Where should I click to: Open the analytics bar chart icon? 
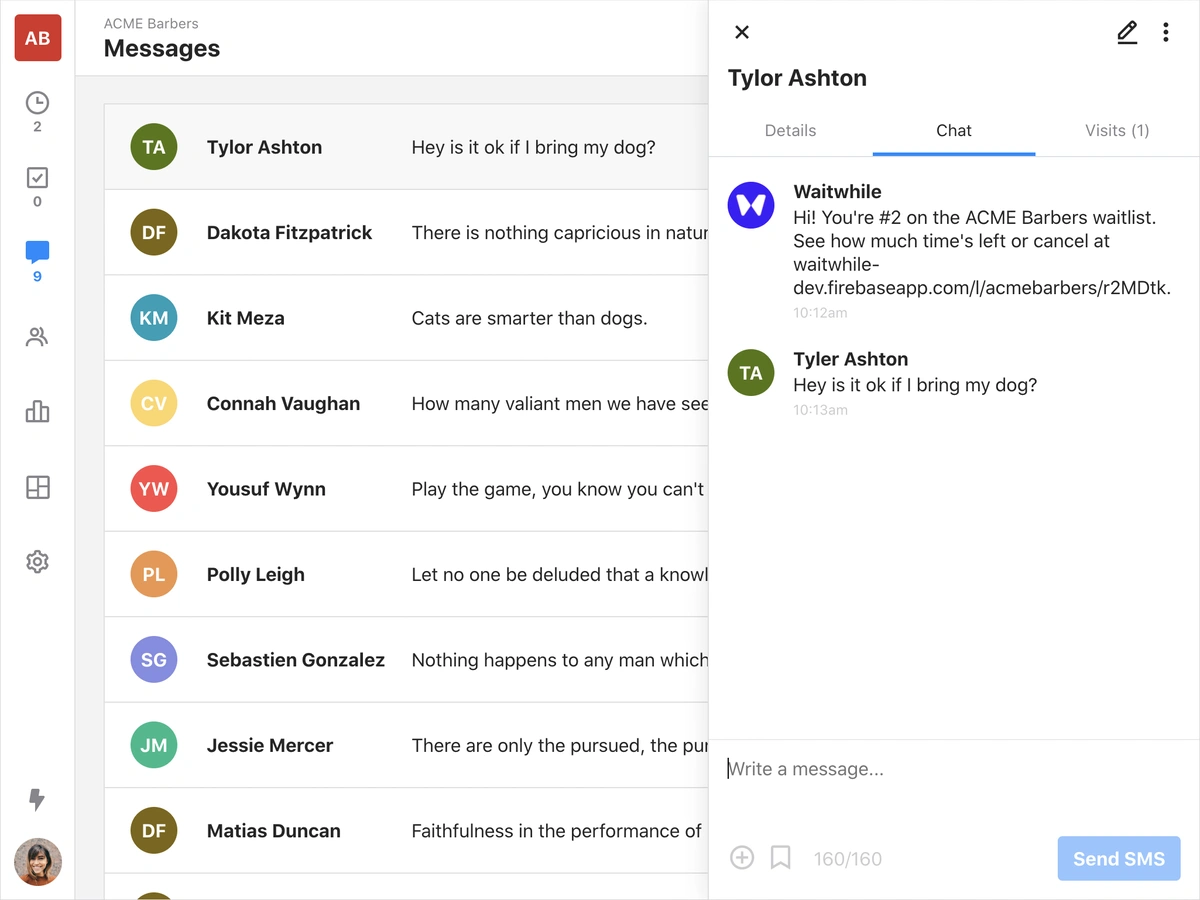point(37,411)
